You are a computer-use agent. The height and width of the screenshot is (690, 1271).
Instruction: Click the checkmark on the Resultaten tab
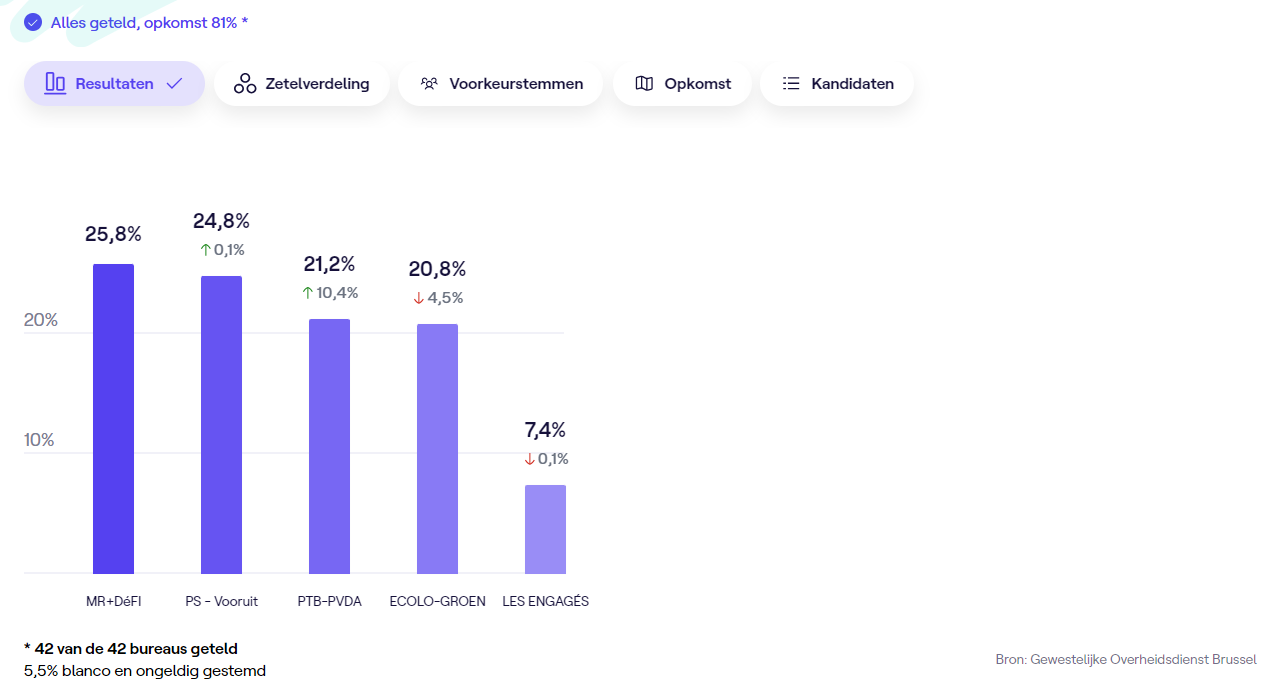click(174, 84)
